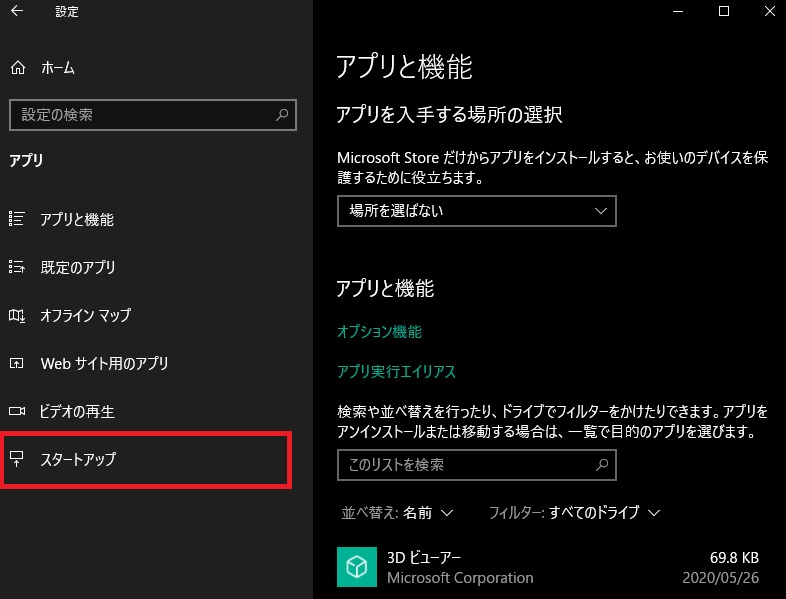Select the 3D ビューアー app name
The height and width of the screenshot is (599, 786).
click(x=424, y=557)
